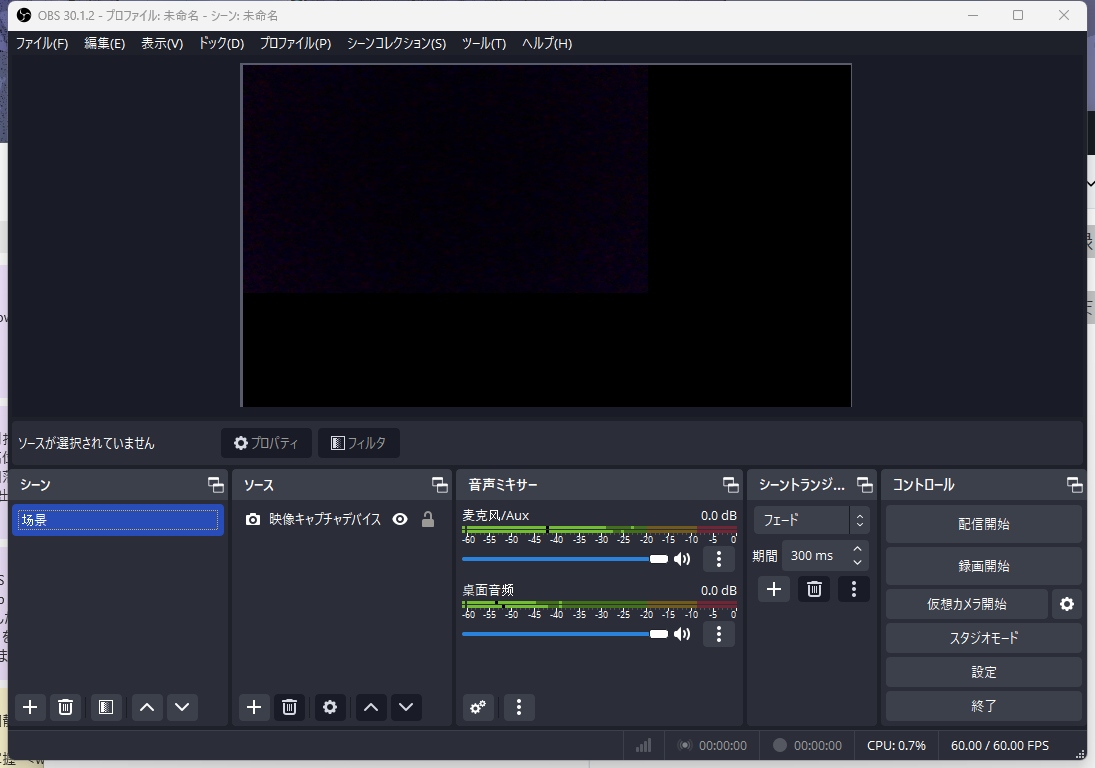Mute the 麦克风/Aux audio channel
The width and height of the screenshot is (1095, 768).
click(682, 559)
